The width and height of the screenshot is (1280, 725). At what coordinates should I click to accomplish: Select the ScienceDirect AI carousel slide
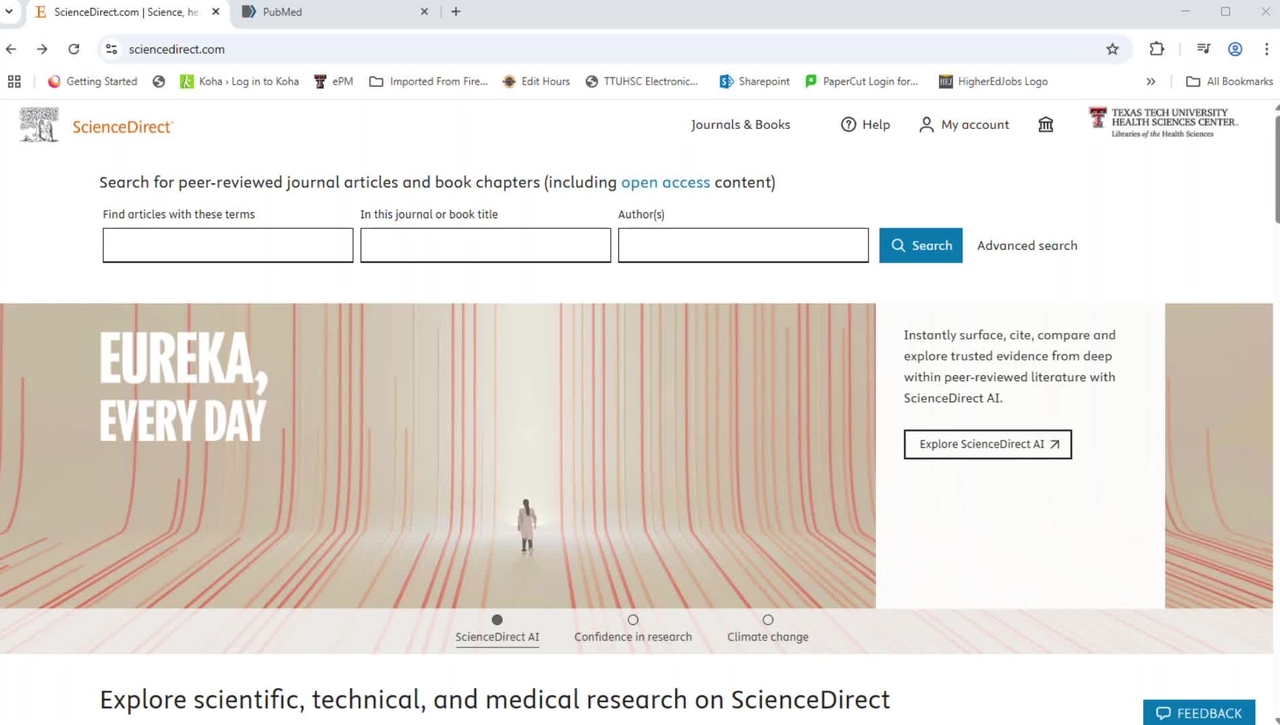[x=497, y=629]
